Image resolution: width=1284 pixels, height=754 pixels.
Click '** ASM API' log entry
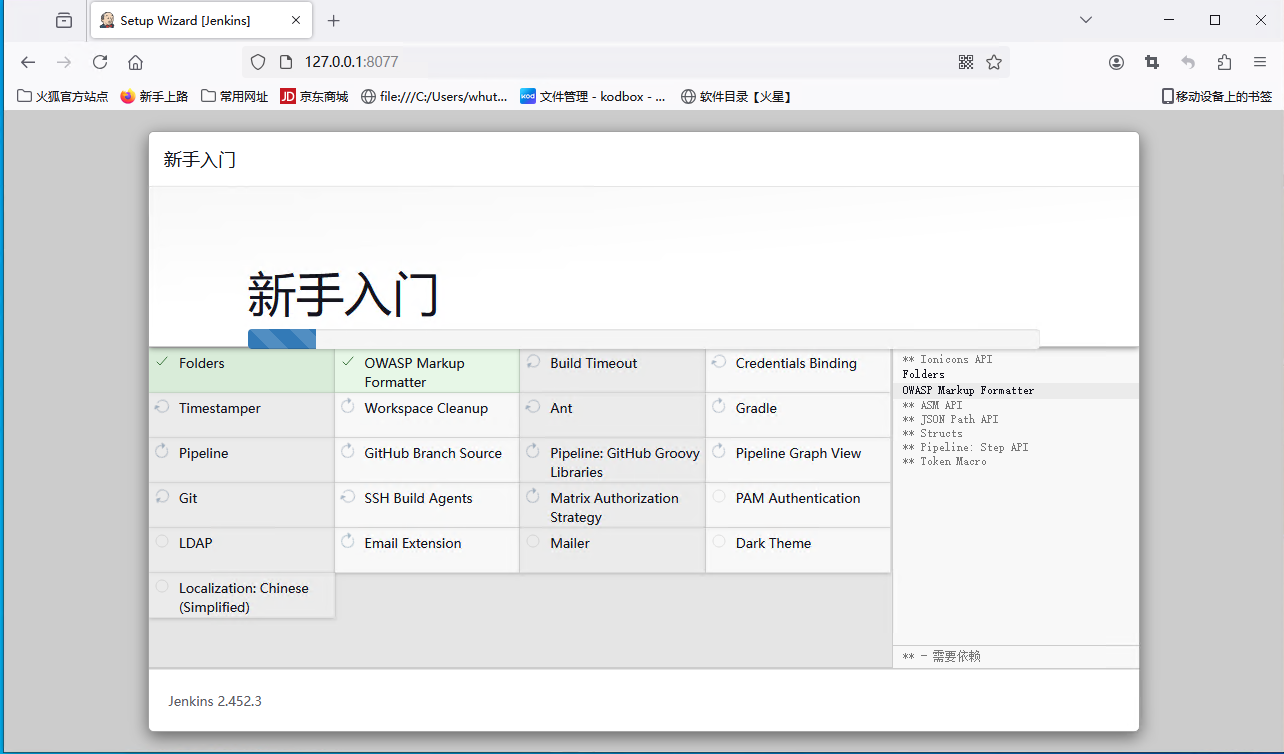[x=932, y=405]
